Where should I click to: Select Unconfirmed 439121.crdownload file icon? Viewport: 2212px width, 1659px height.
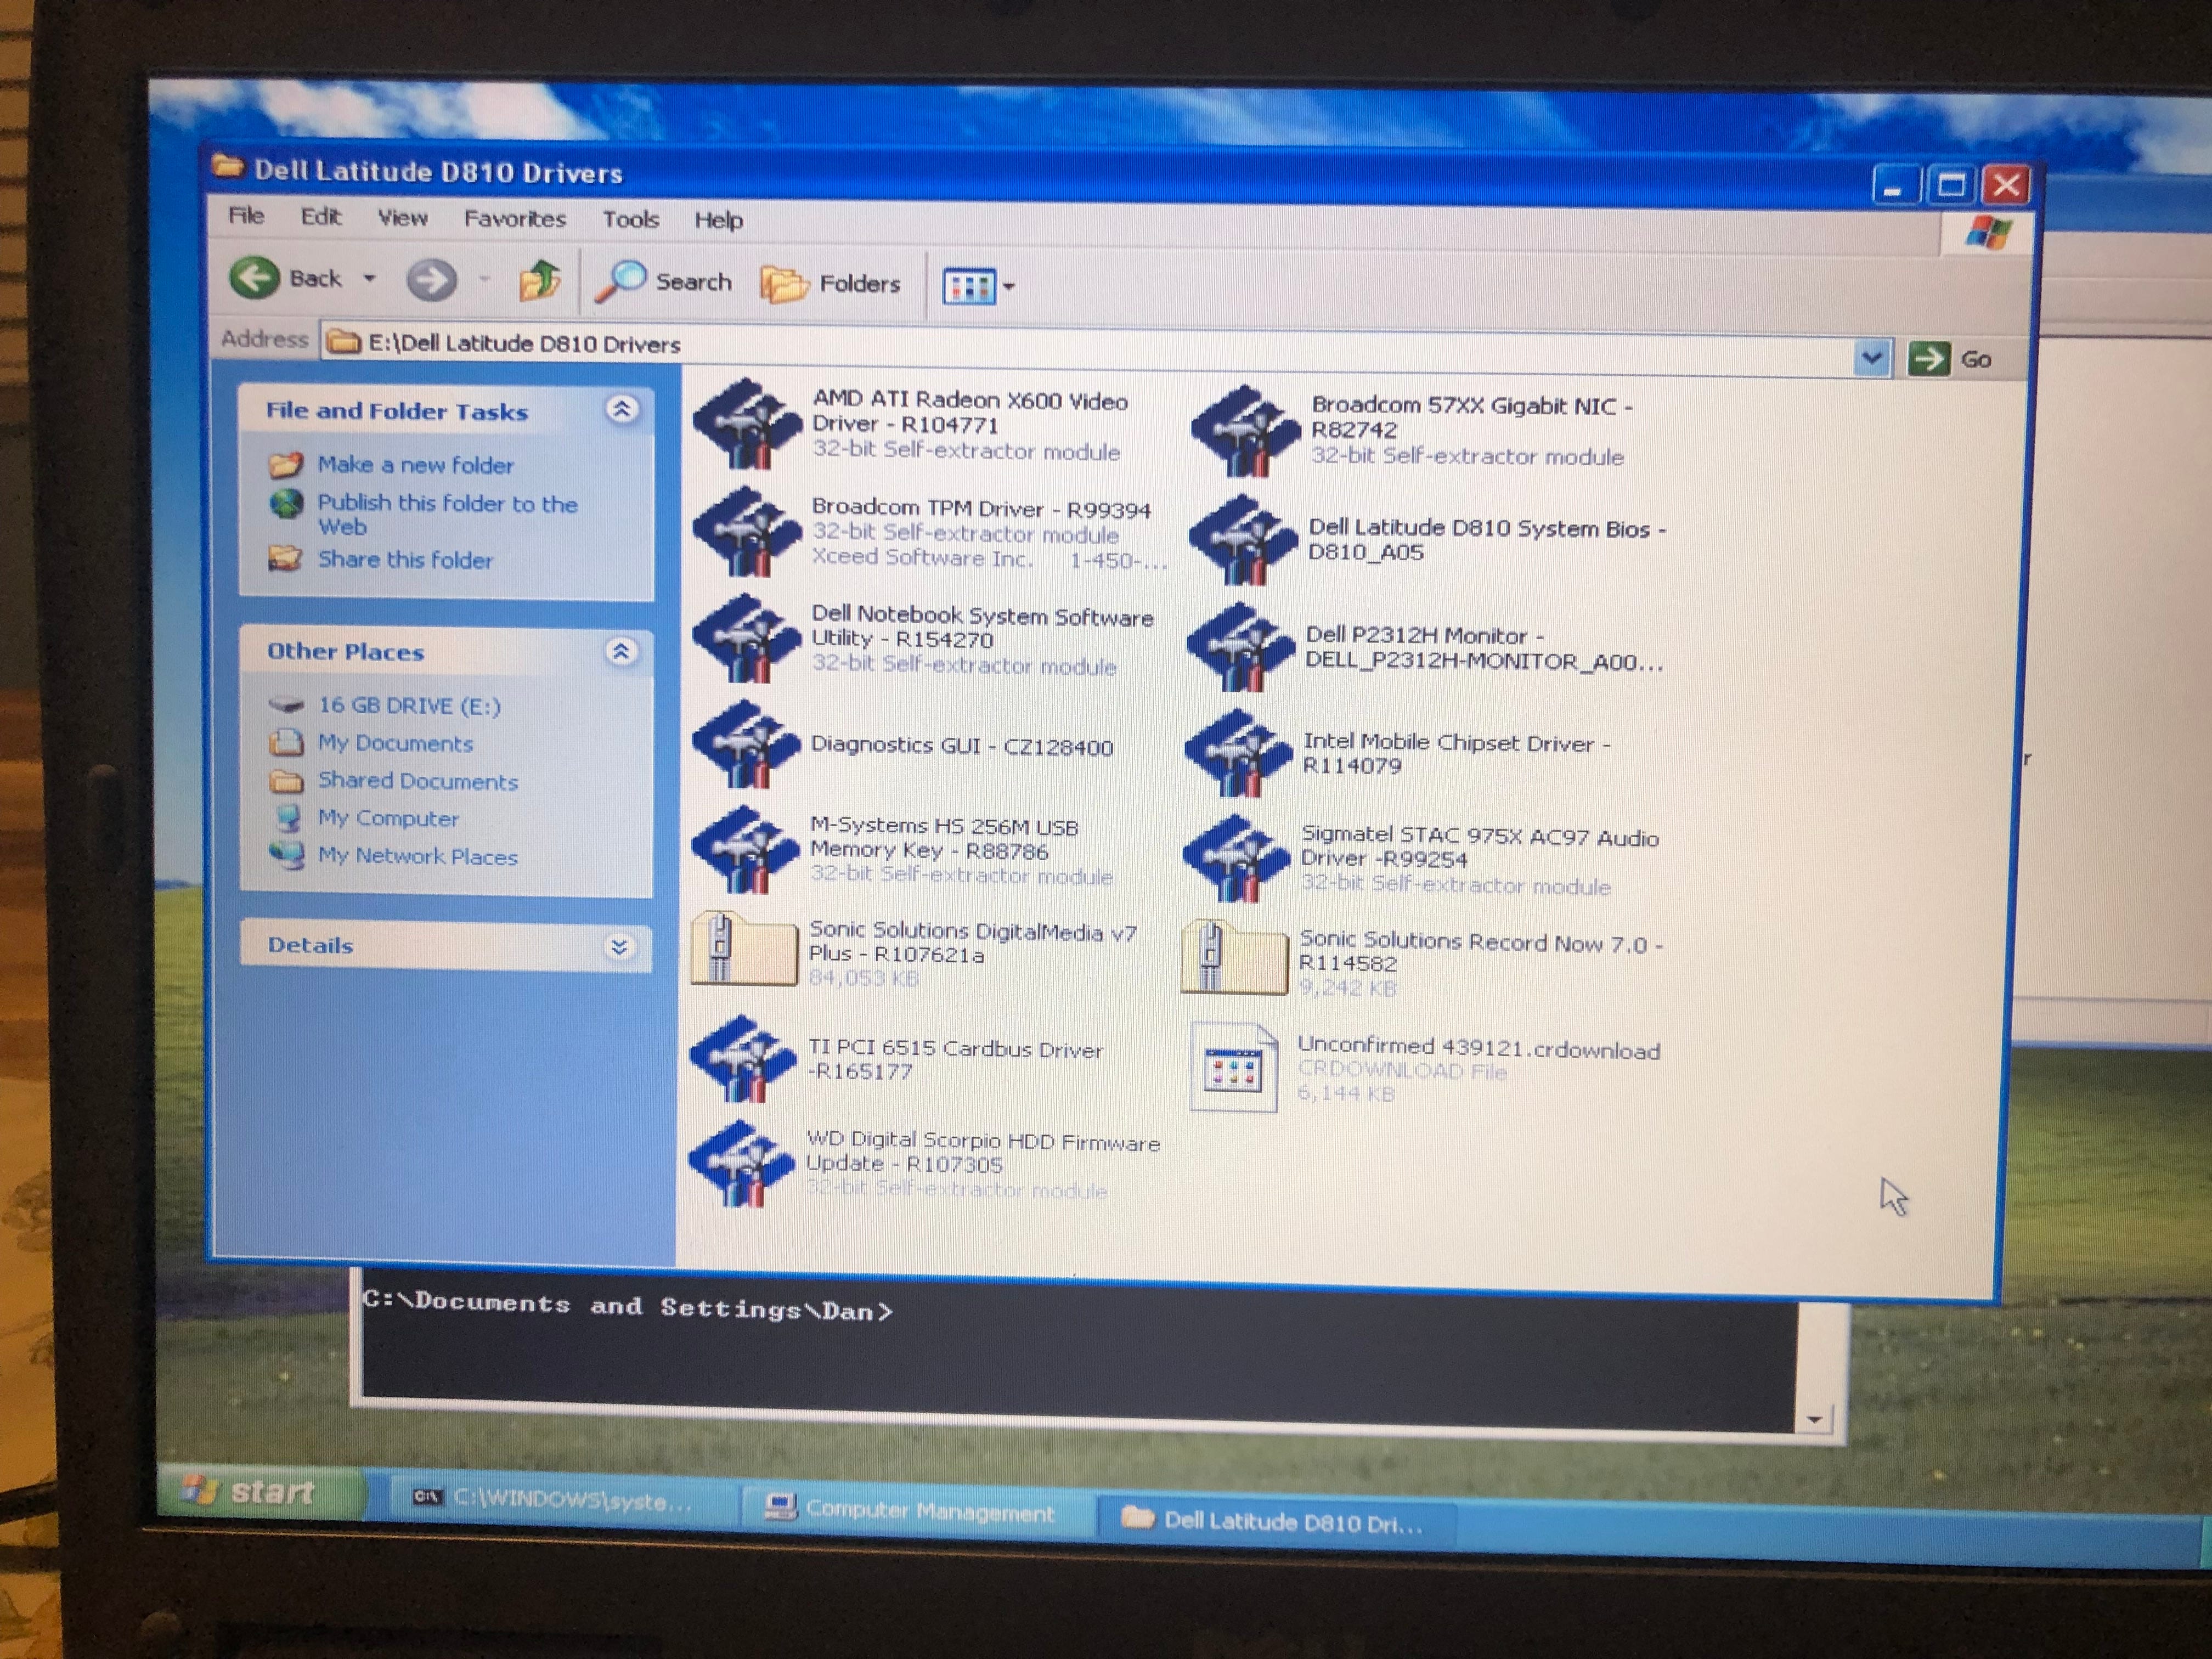tap(1234, 1068)
